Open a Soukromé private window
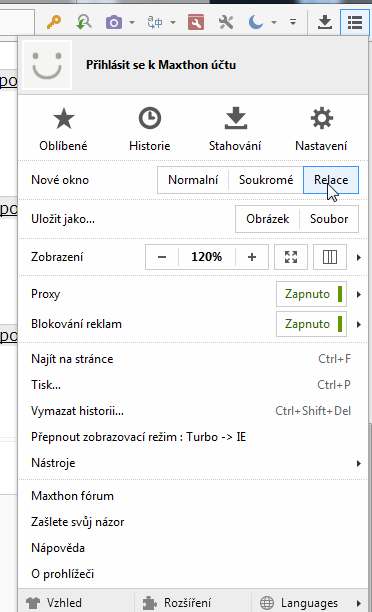This screenshot has height=612, width=372. [x=266, y=180]
